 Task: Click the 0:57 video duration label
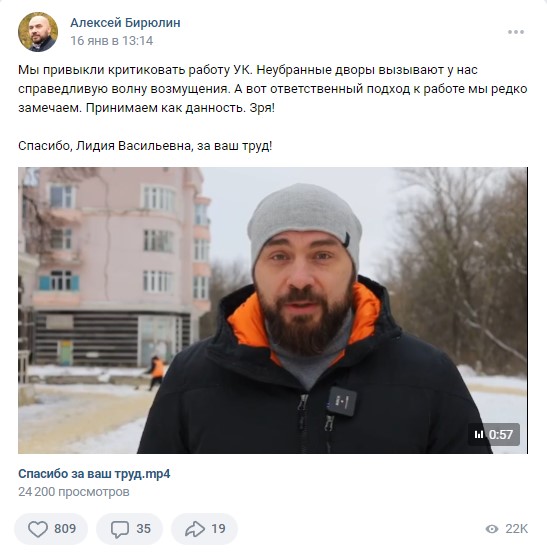pos(501,434)
